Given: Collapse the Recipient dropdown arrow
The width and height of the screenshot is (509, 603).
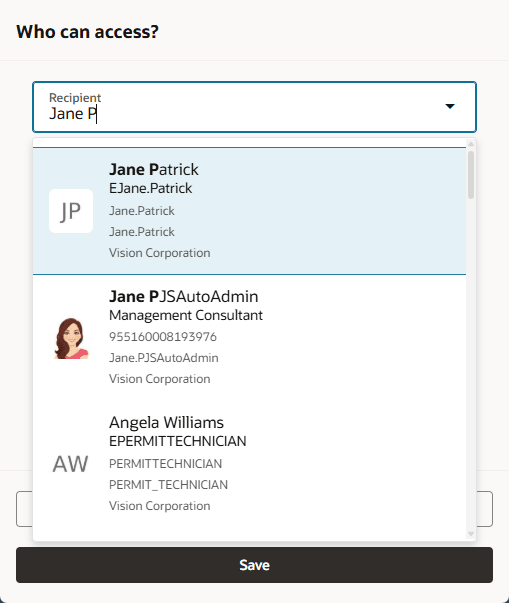Looking at the screenshot, I should coord(450,106).
